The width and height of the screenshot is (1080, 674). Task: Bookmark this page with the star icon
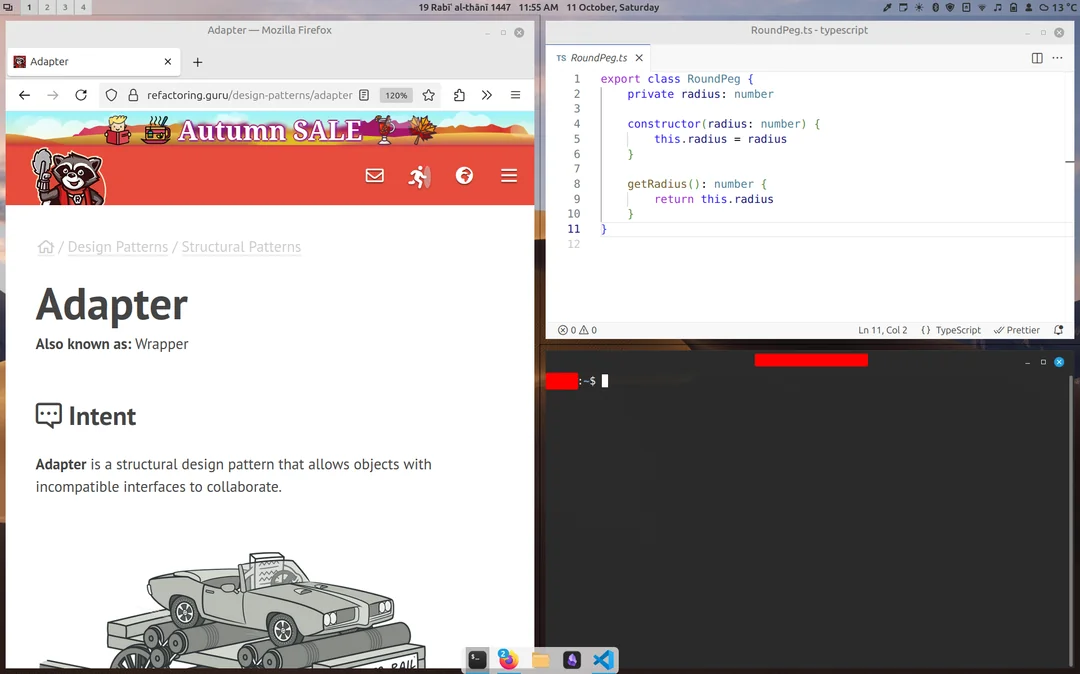(x=428, y=95)
